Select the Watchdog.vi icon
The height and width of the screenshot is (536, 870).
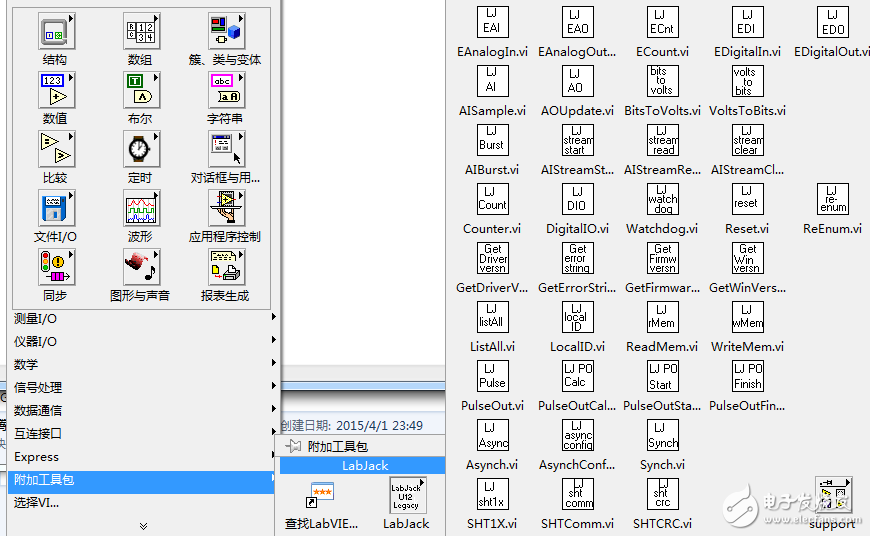pos(662,199)
